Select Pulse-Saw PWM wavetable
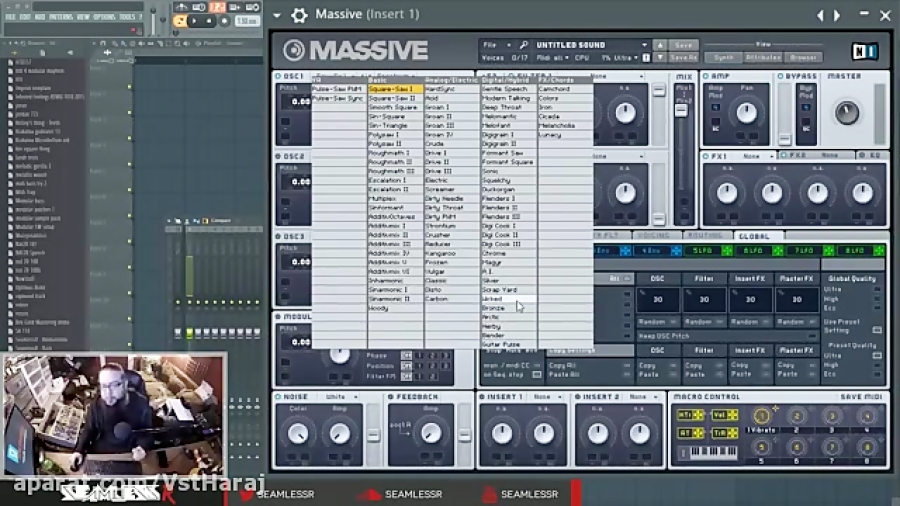The width and height of the screenshot is (900, 506). (339, 89)
